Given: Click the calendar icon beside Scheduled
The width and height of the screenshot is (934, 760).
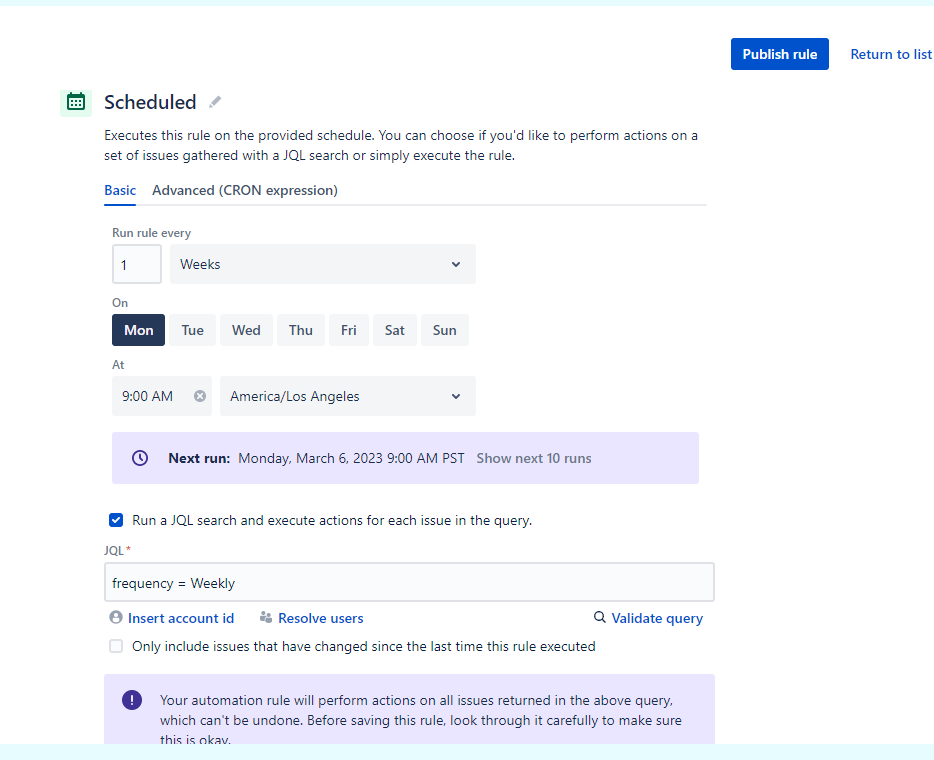Looking at the screenshot, I should [76, 102].
